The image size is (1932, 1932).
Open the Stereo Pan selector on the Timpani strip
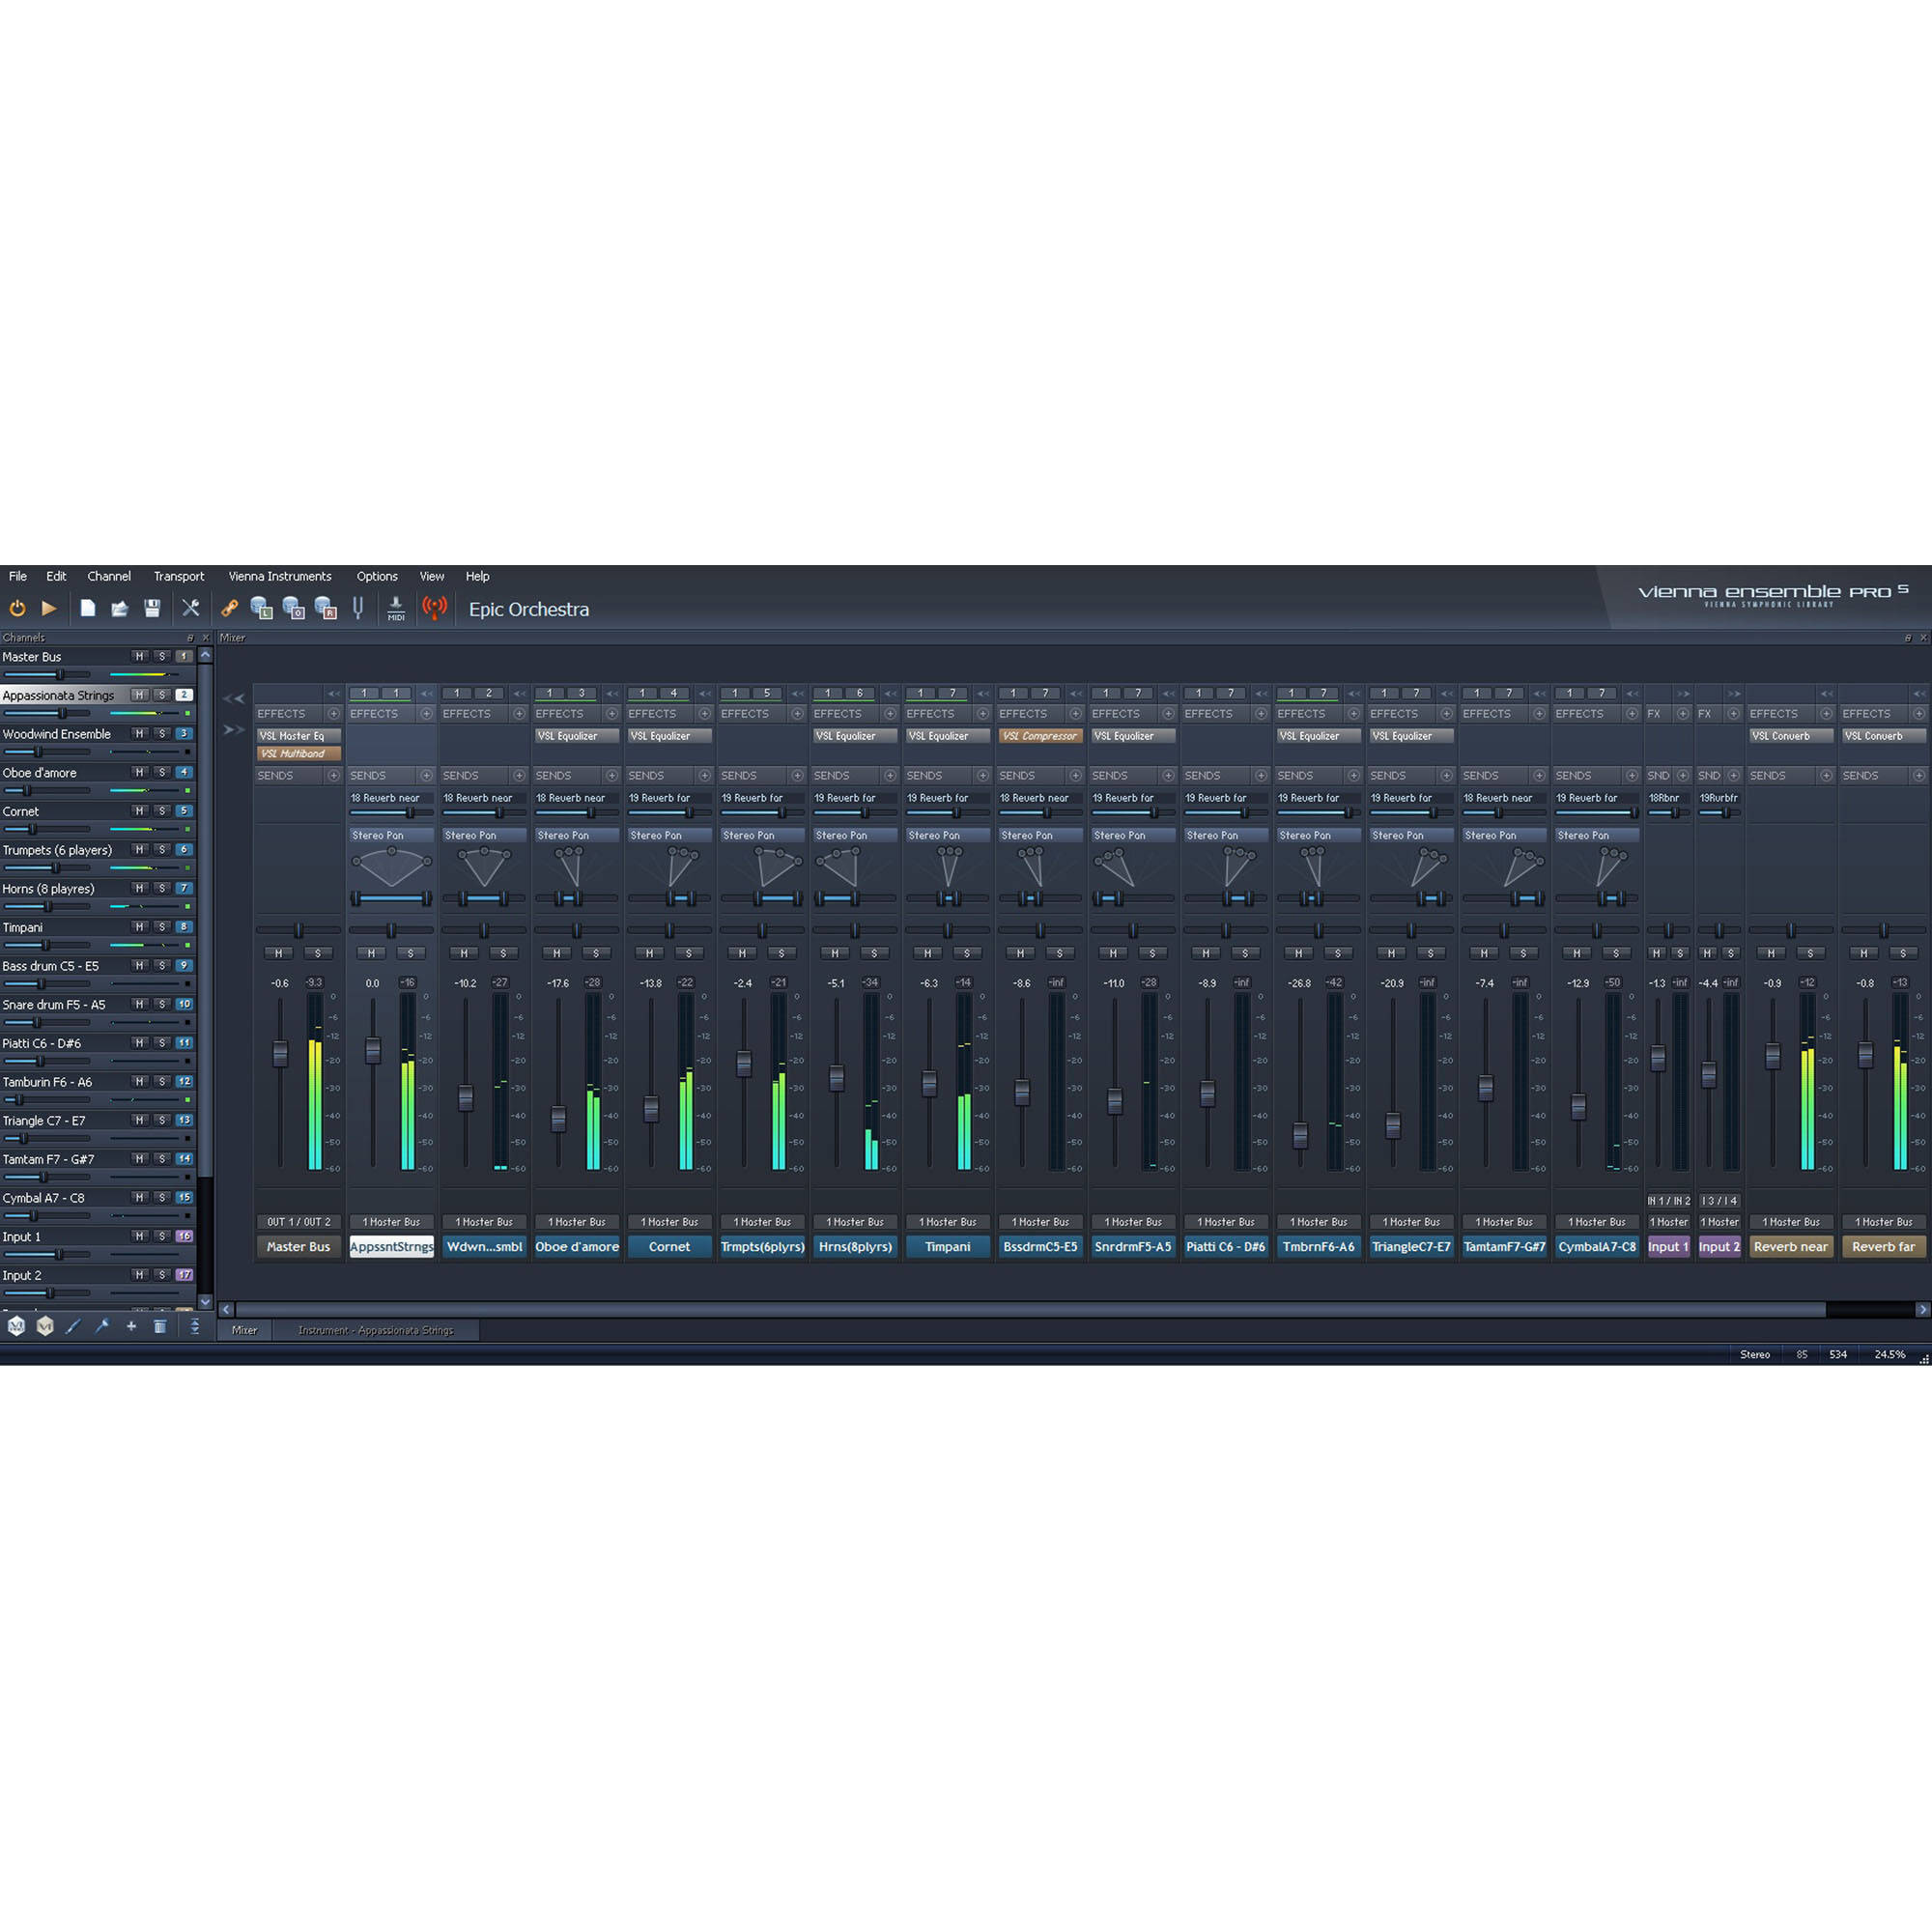click(948, 835)
